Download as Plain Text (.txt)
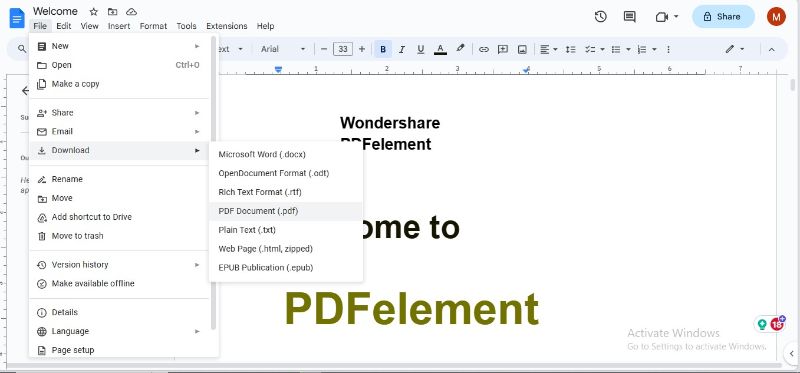Viewport: 800px width, 373px height. (286, 230)
